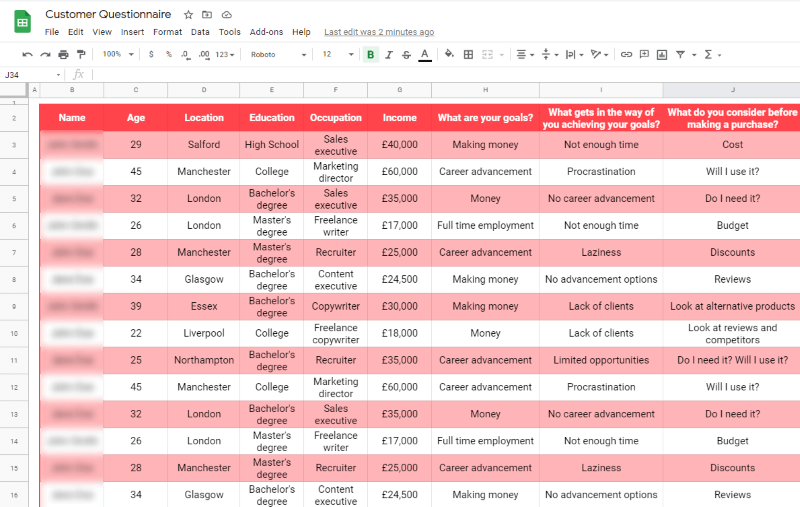Screen dimensions: 800x507
Task: Click the Merge cells icon
Action: pyautogui.click(x=487, y=55)
